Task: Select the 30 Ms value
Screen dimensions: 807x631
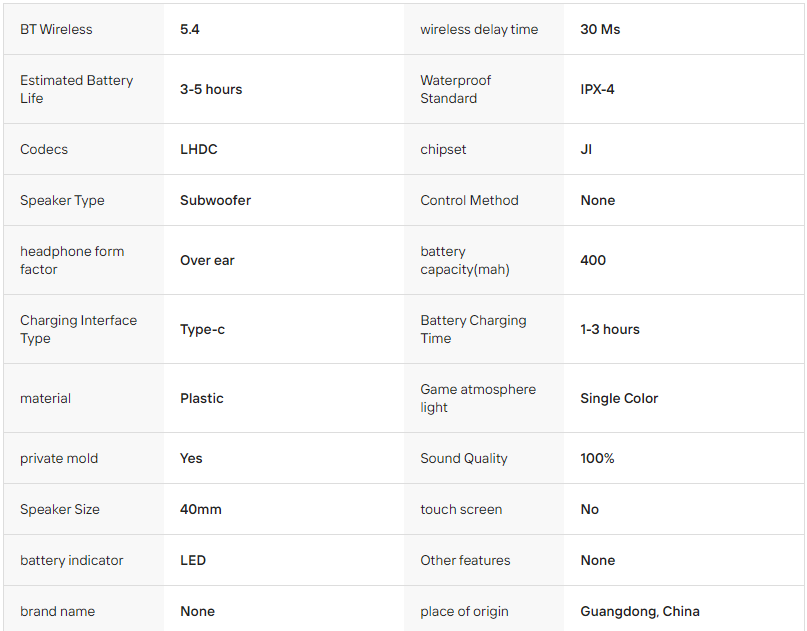Action: (x=600, y=29)
